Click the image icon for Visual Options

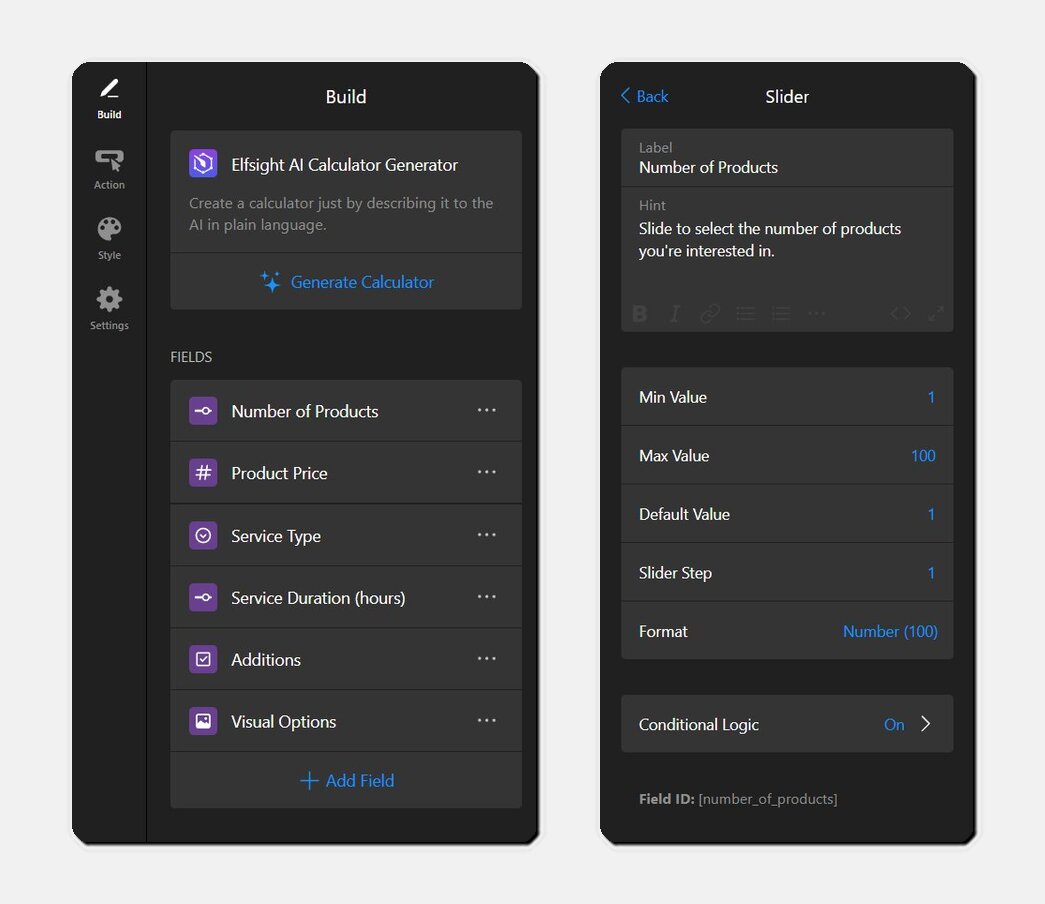[203, 721]
